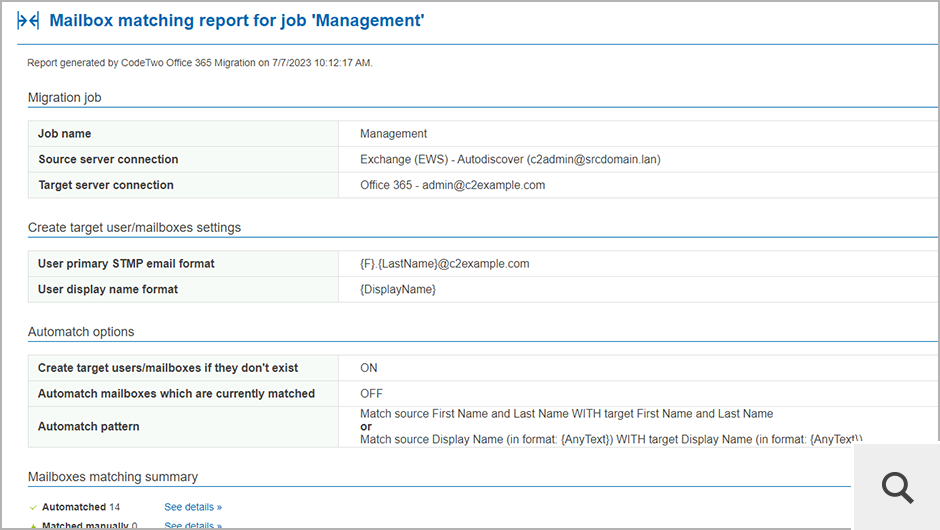The width and height of the screenshot is (940, 530).
Task: Click the 'Automatched 14' summary entry
Action: point(81,507)
